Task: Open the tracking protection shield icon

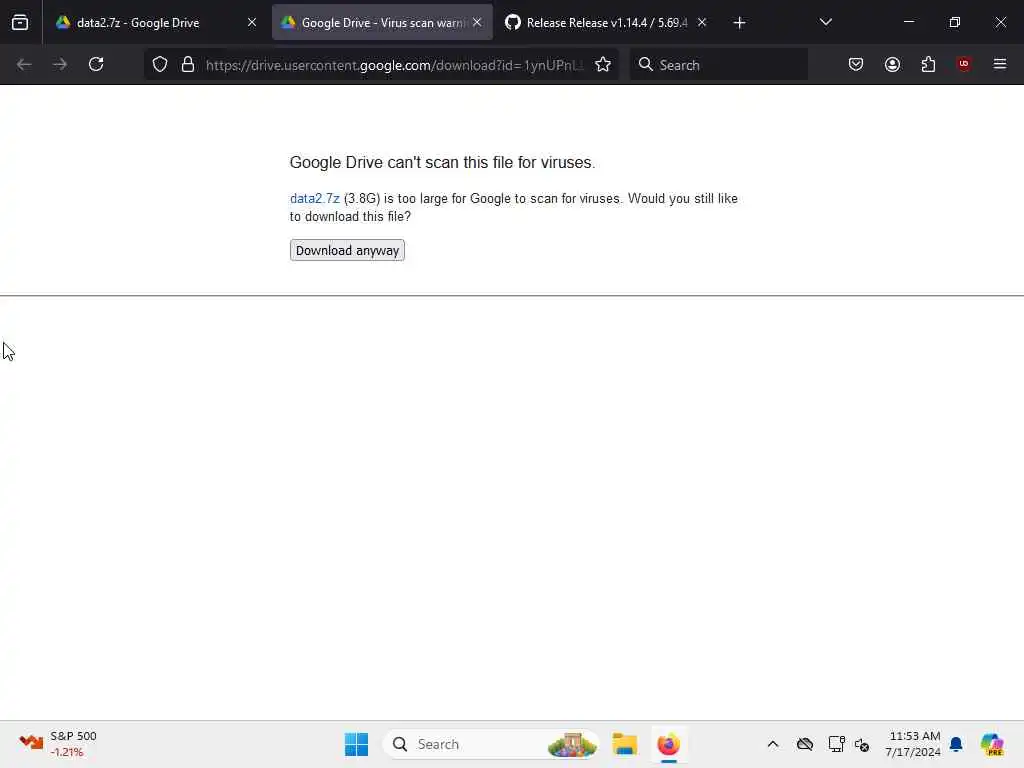Action: 160,64
